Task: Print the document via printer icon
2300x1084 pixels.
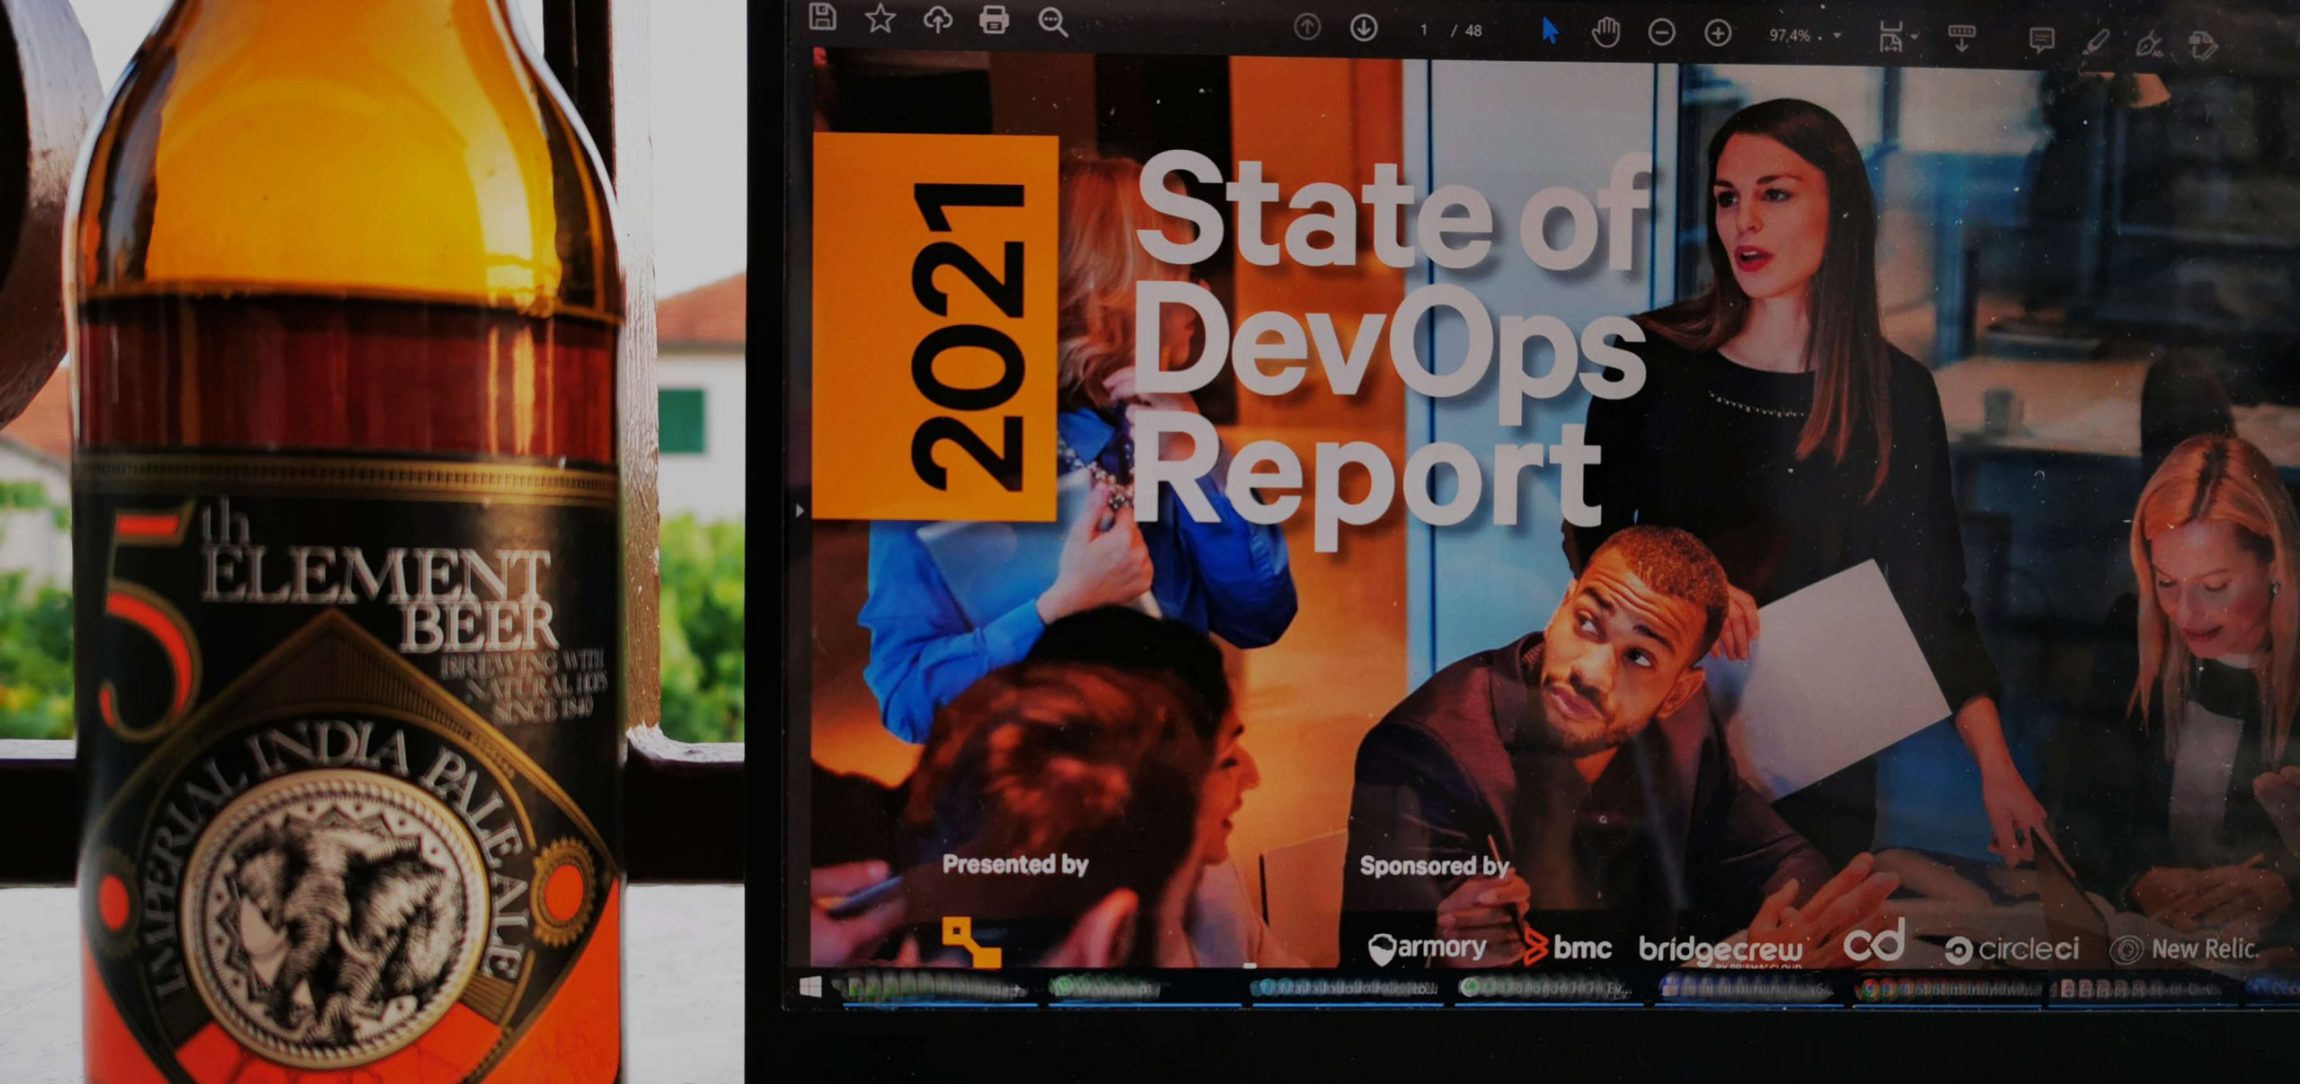Action: [x=994, y=19]
